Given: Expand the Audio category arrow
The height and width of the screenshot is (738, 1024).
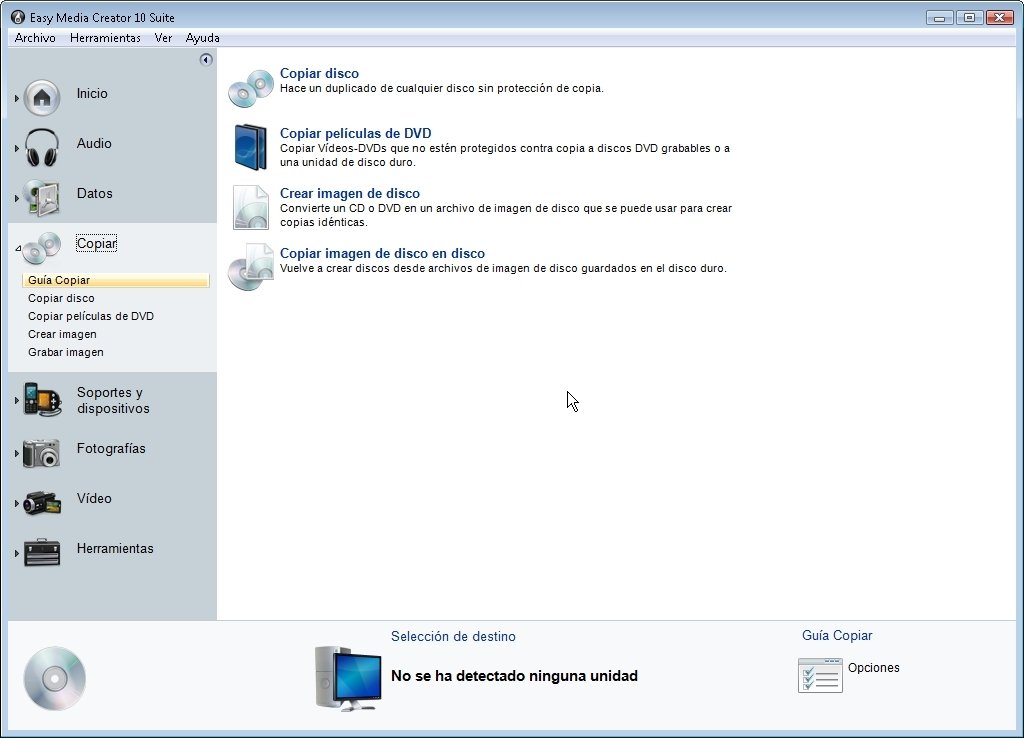Looking at the screenshot, I should coord(16,148).
